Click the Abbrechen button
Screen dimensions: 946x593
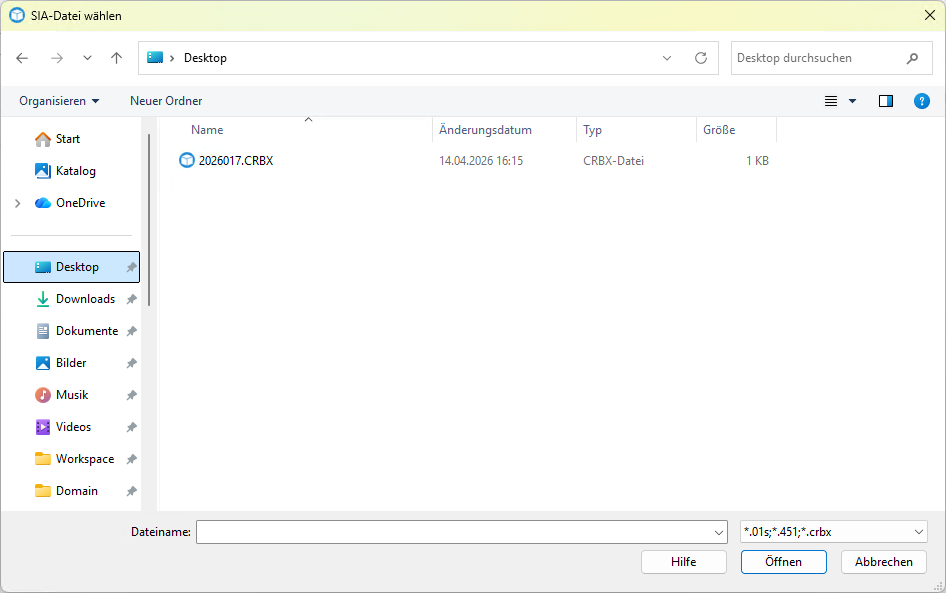pyautogui.click(x=884, y=562)
